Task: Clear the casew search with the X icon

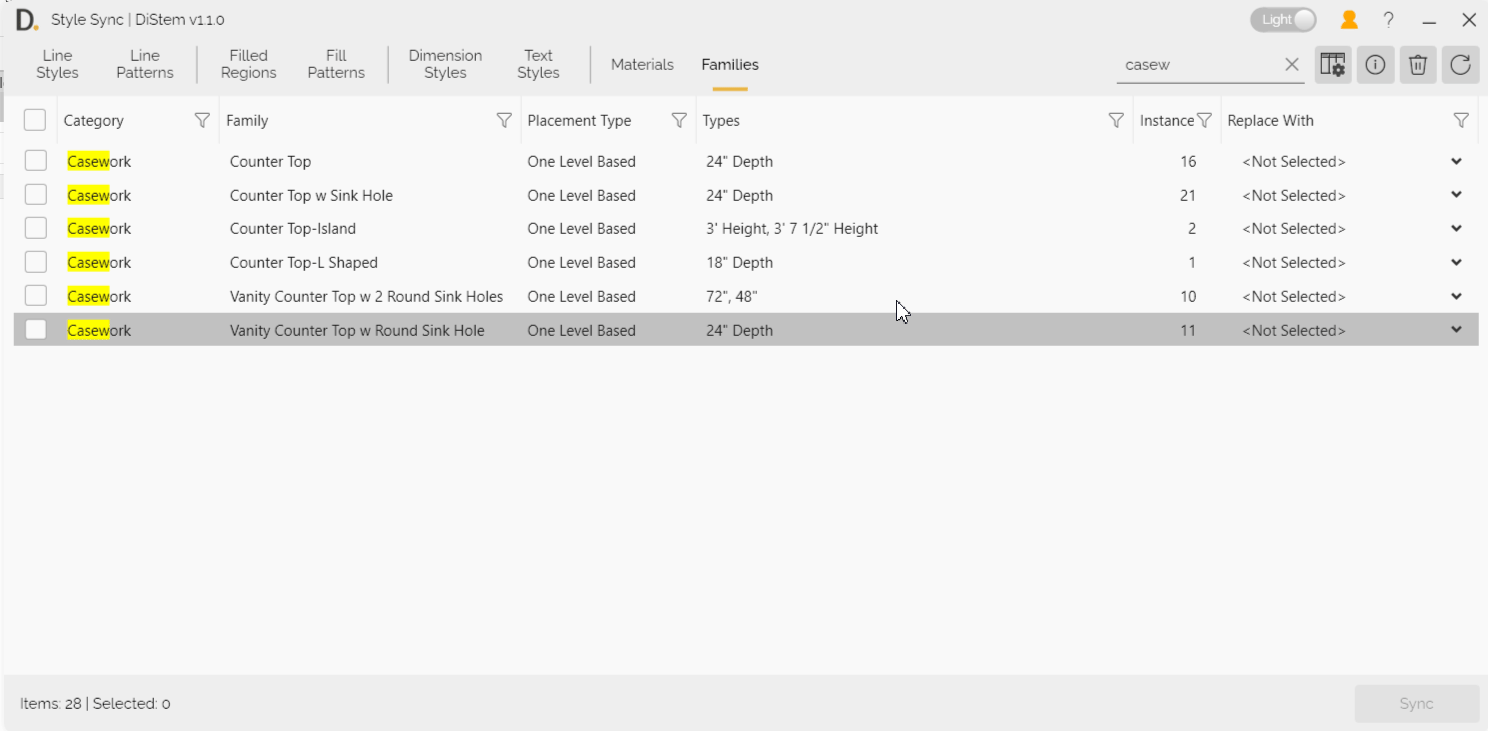Action: coord(1291,64)
